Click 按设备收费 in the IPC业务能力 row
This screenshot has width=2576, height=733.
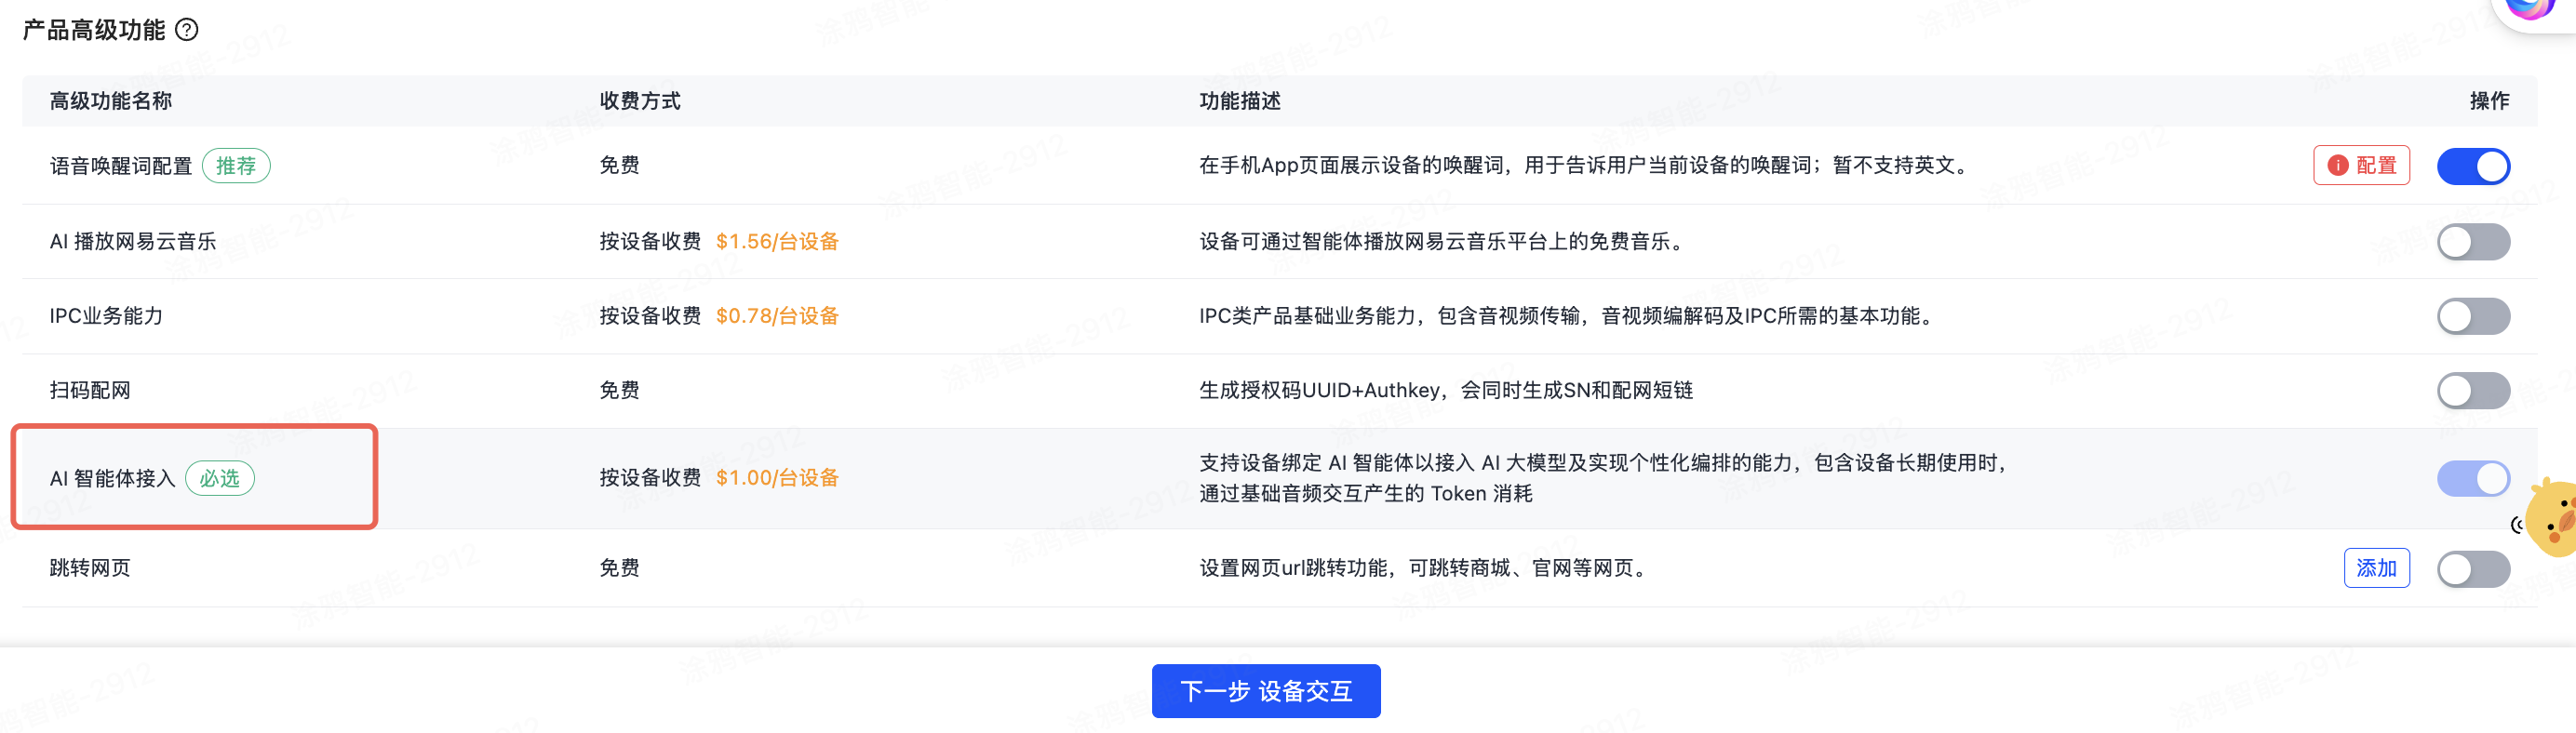point(650,316)
